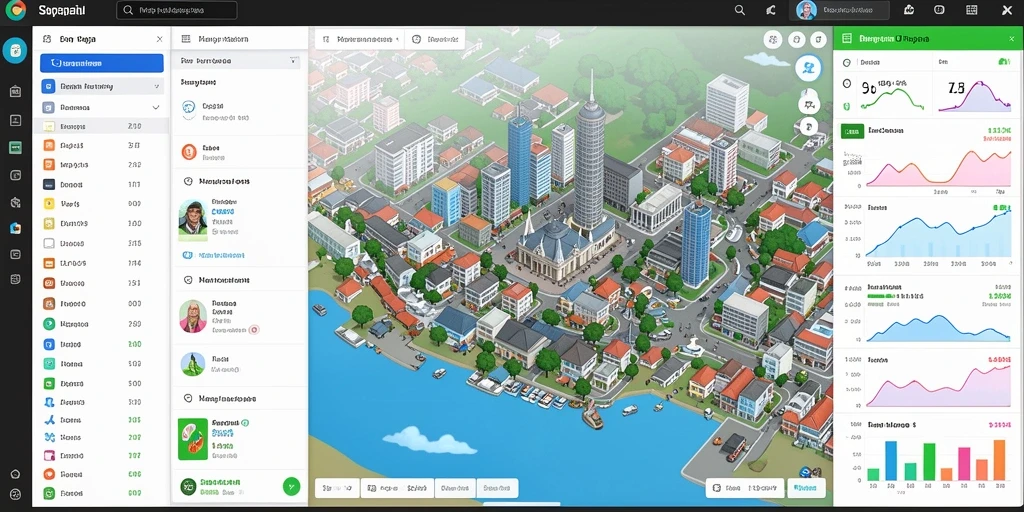The height and width of the screenshot is (512, 1024).
Task: Click the green card icon in the left sidebar
Action: (16, 148)
